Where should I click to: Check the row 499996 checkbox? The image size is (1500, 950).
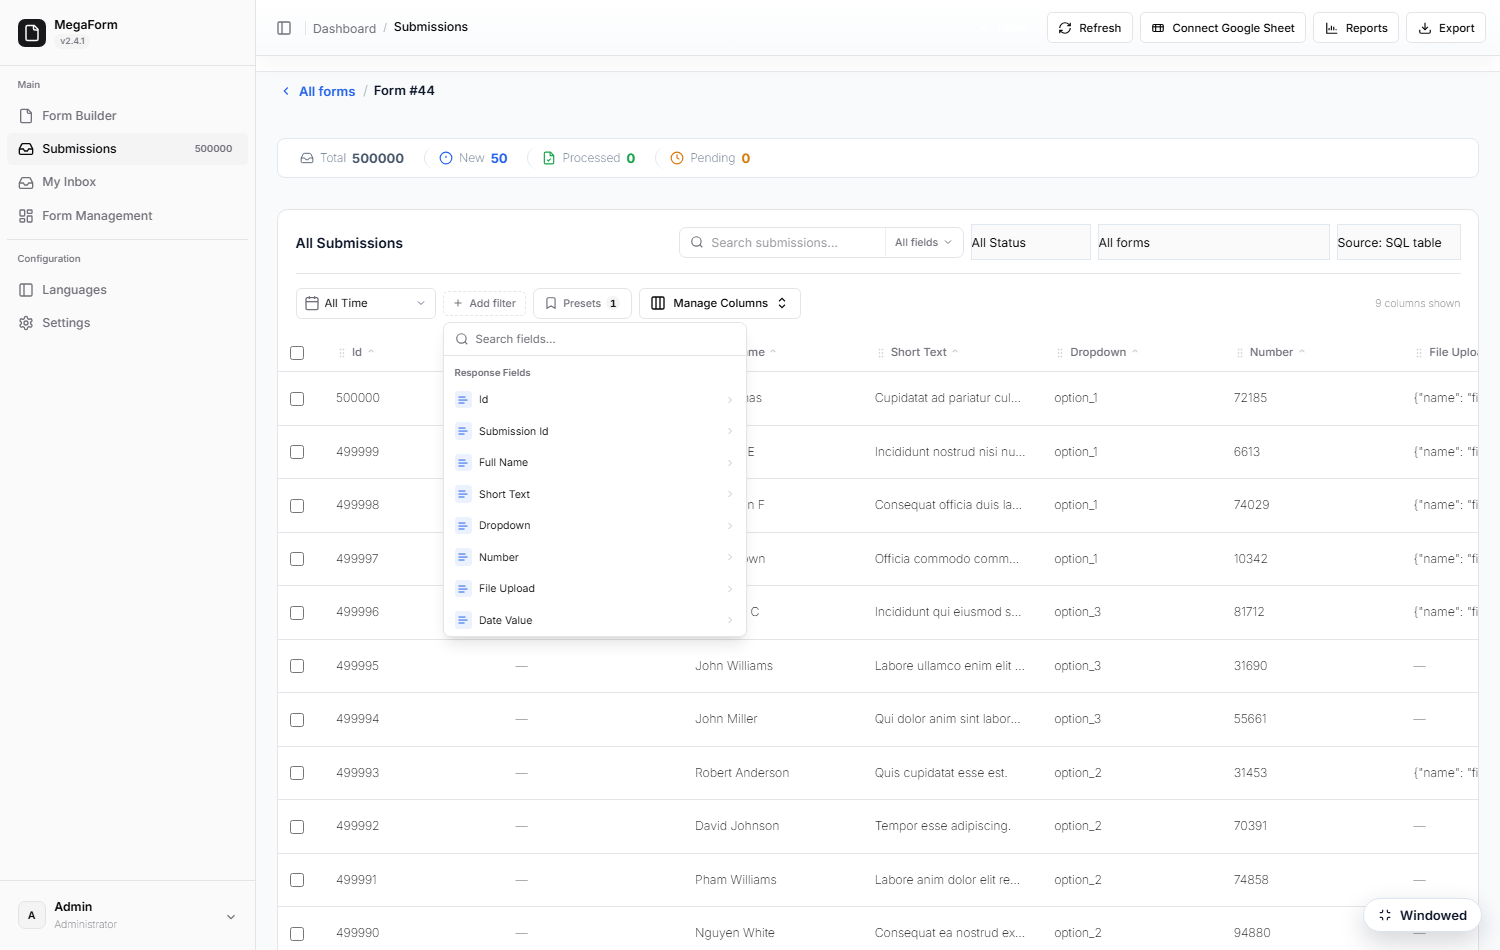(x=297, y=613)
